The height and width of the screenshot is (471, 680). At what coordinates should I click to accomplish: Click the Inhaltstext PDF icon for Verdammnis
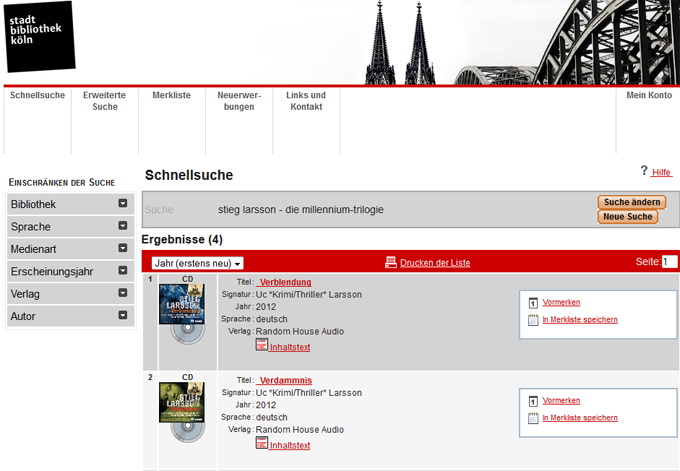click(x=262, y=443)
